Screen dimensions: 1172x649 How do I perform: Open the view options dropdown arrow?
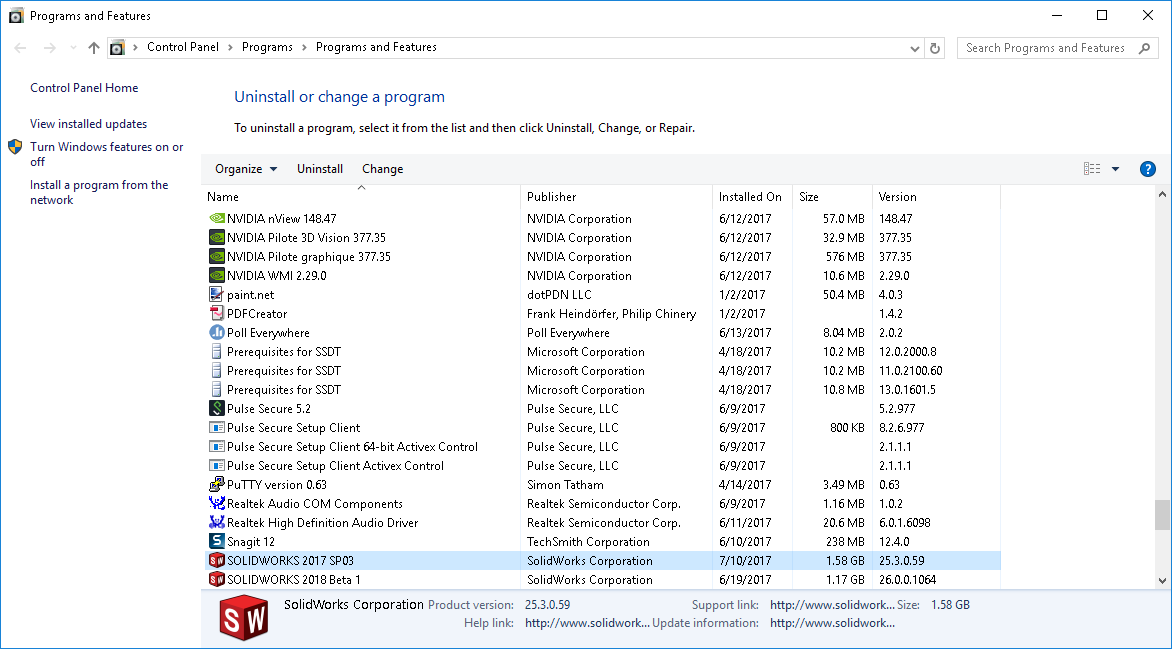1115,169
